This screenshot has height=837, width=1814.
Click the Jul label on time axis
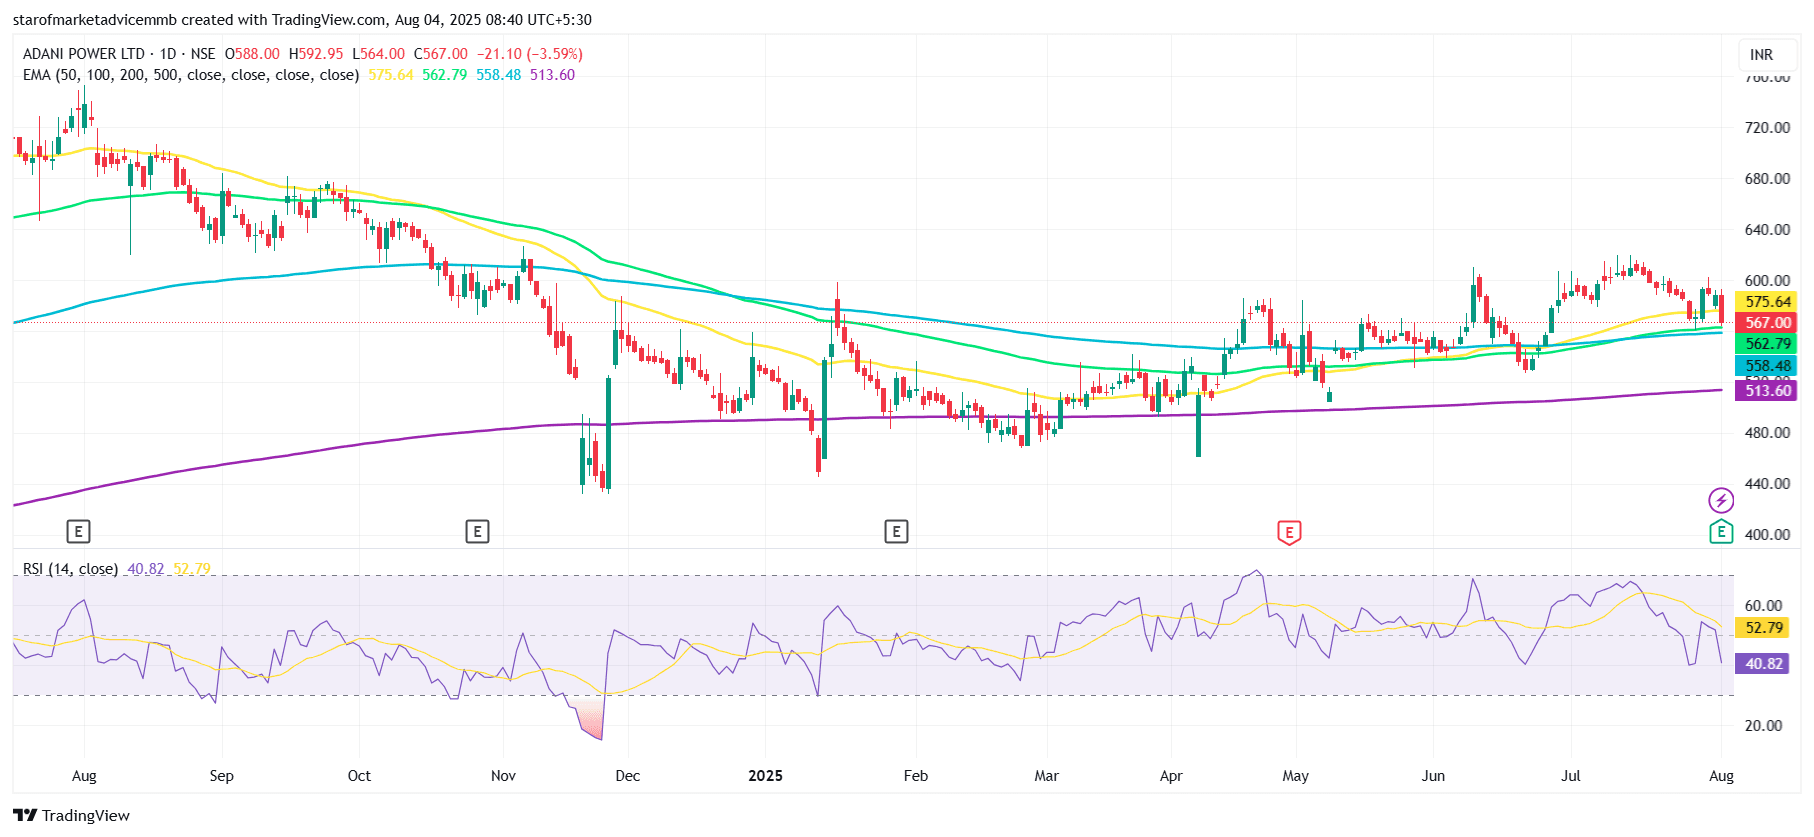pos(1571,776)
